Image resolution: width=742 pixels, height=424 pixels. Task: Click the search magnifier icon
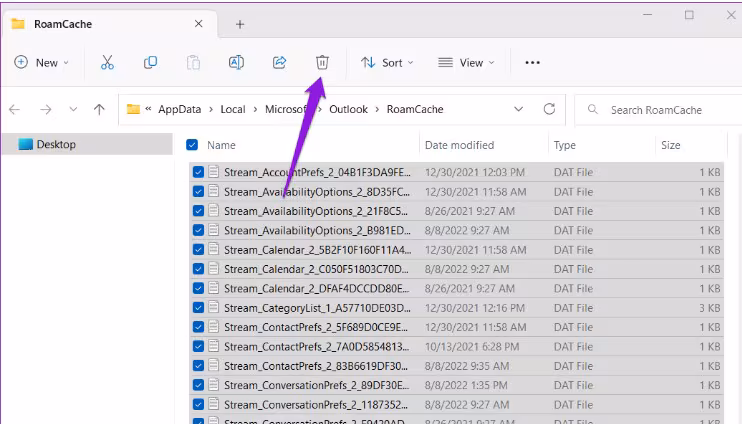pos(592,110)
